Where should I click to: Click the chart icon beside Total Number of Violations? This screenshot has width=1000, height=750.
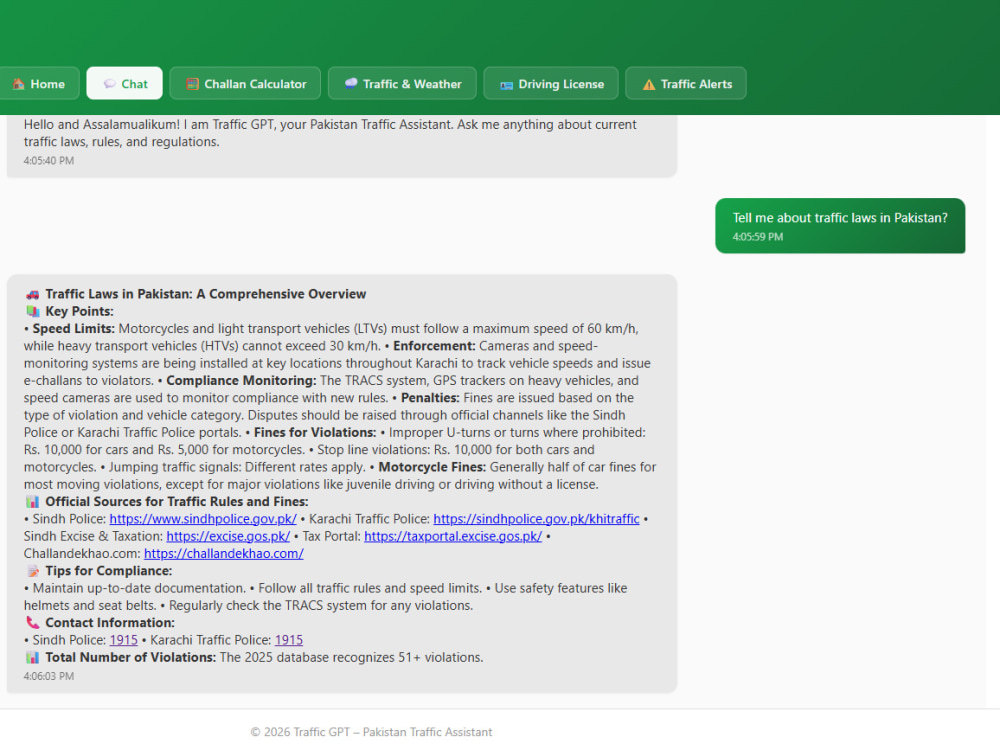coord(33,657)
